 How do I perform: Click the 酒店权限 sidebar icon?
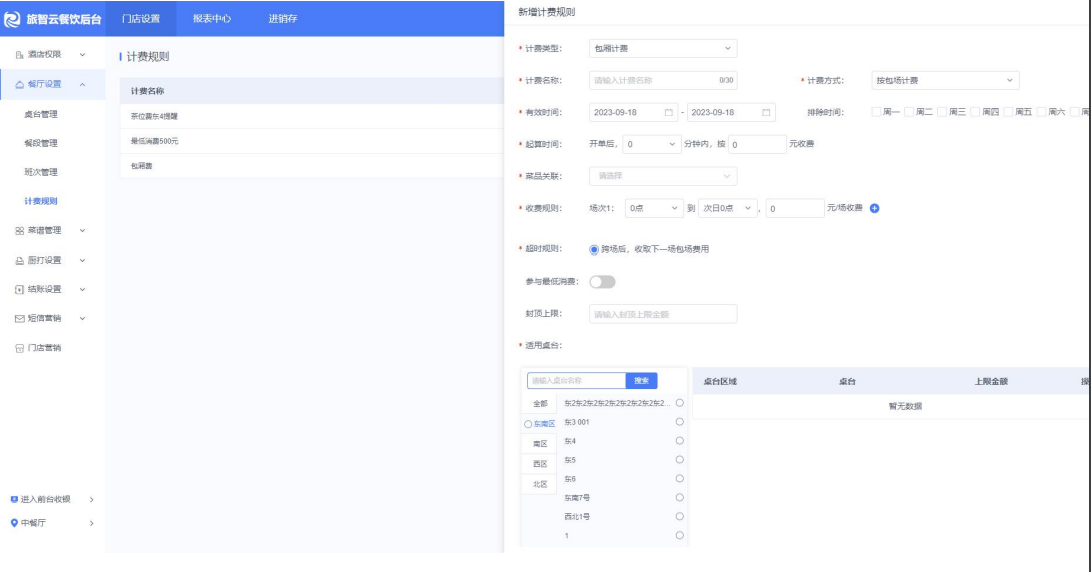coord(19,54)
